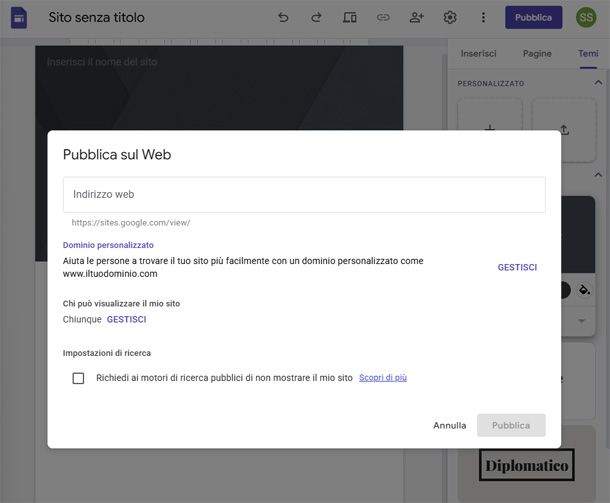The width and height of the screenshot is (610, 503).
Task: Collapse the second themes section chevron
Action: click(x=598, y=175)
